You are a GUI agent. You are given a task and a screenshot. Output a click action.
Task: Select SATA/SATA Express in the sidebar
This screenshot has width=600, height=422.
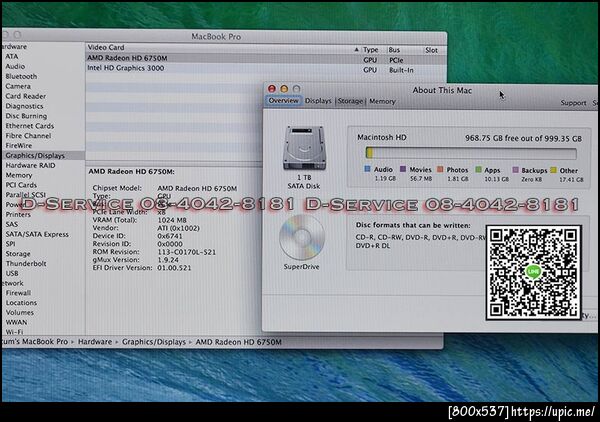tap(37, 234)
